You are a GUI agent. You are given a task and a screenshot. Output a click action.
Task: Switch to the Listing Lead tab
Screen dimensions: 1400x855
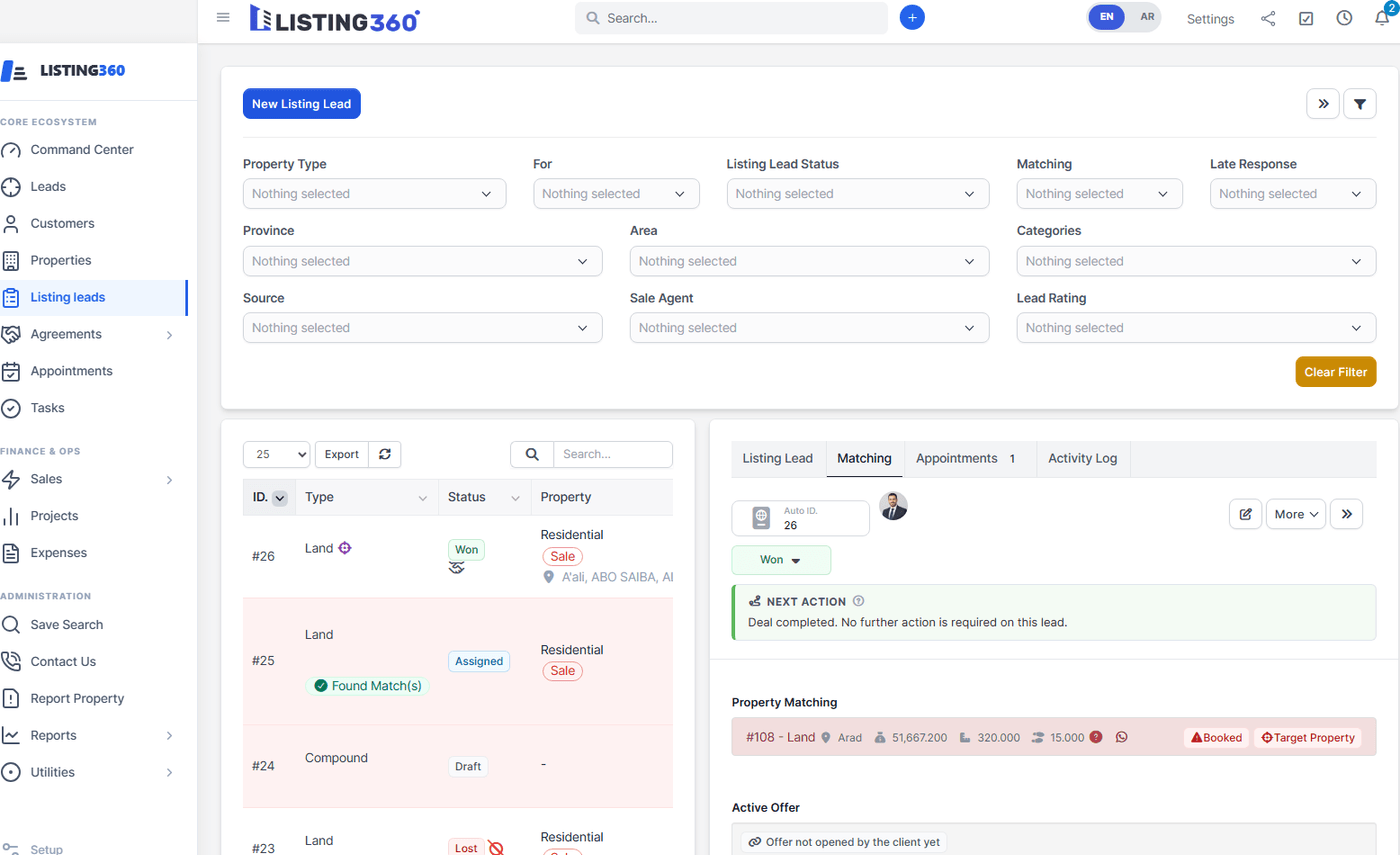778,458
